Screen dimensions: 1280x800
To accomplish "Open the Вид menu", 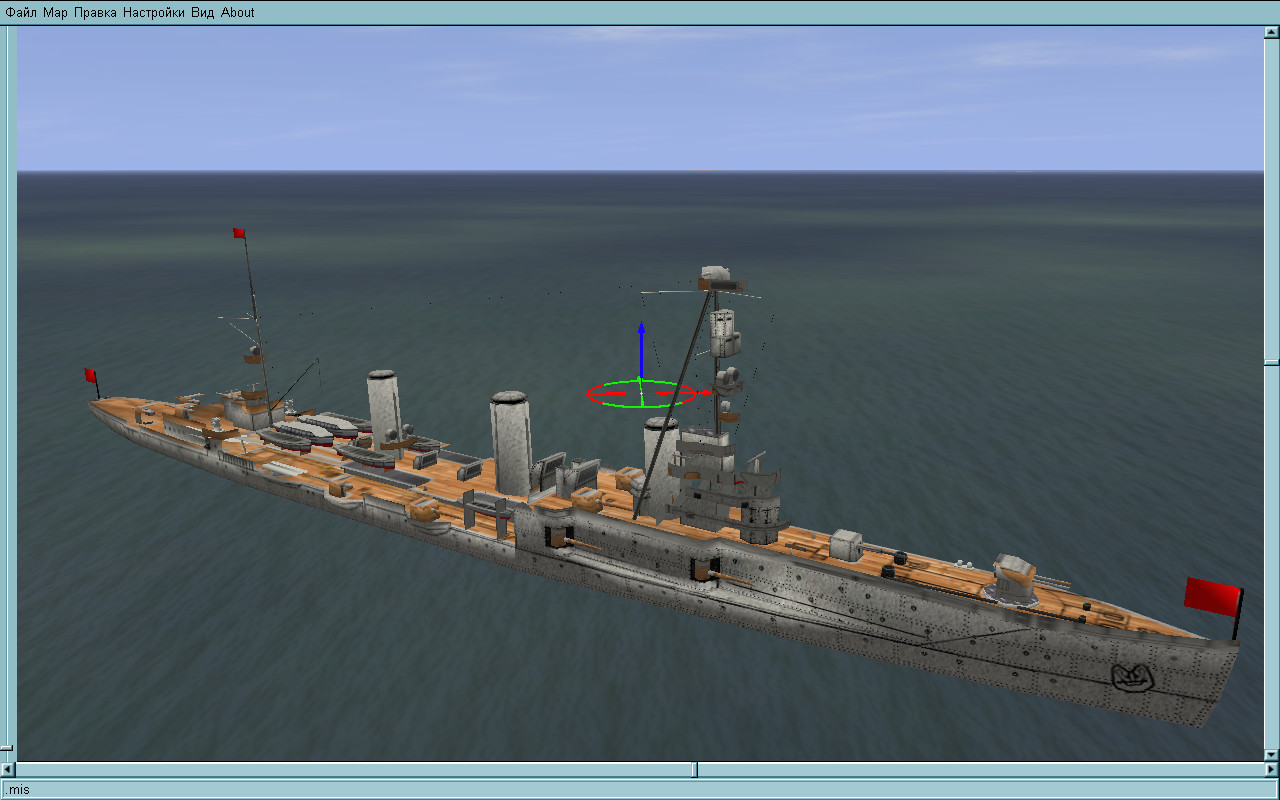I will [203, 12].
